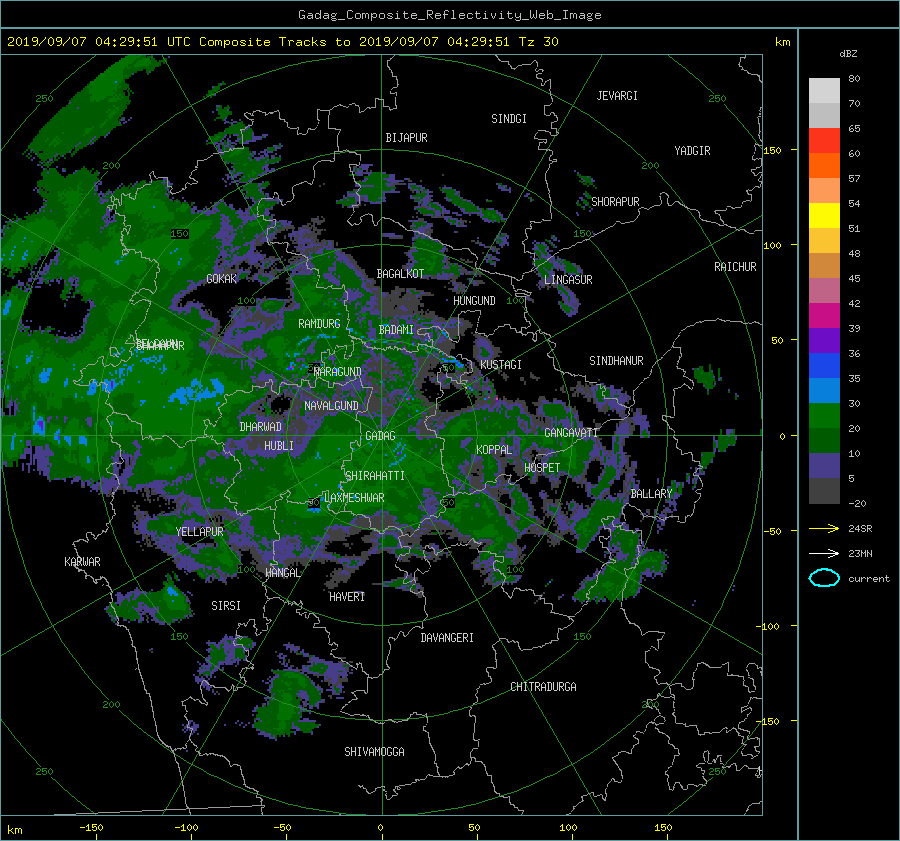This screenshot has height=841, width=900.
Task: Click the BALLARY label
Action: point(651,494)
